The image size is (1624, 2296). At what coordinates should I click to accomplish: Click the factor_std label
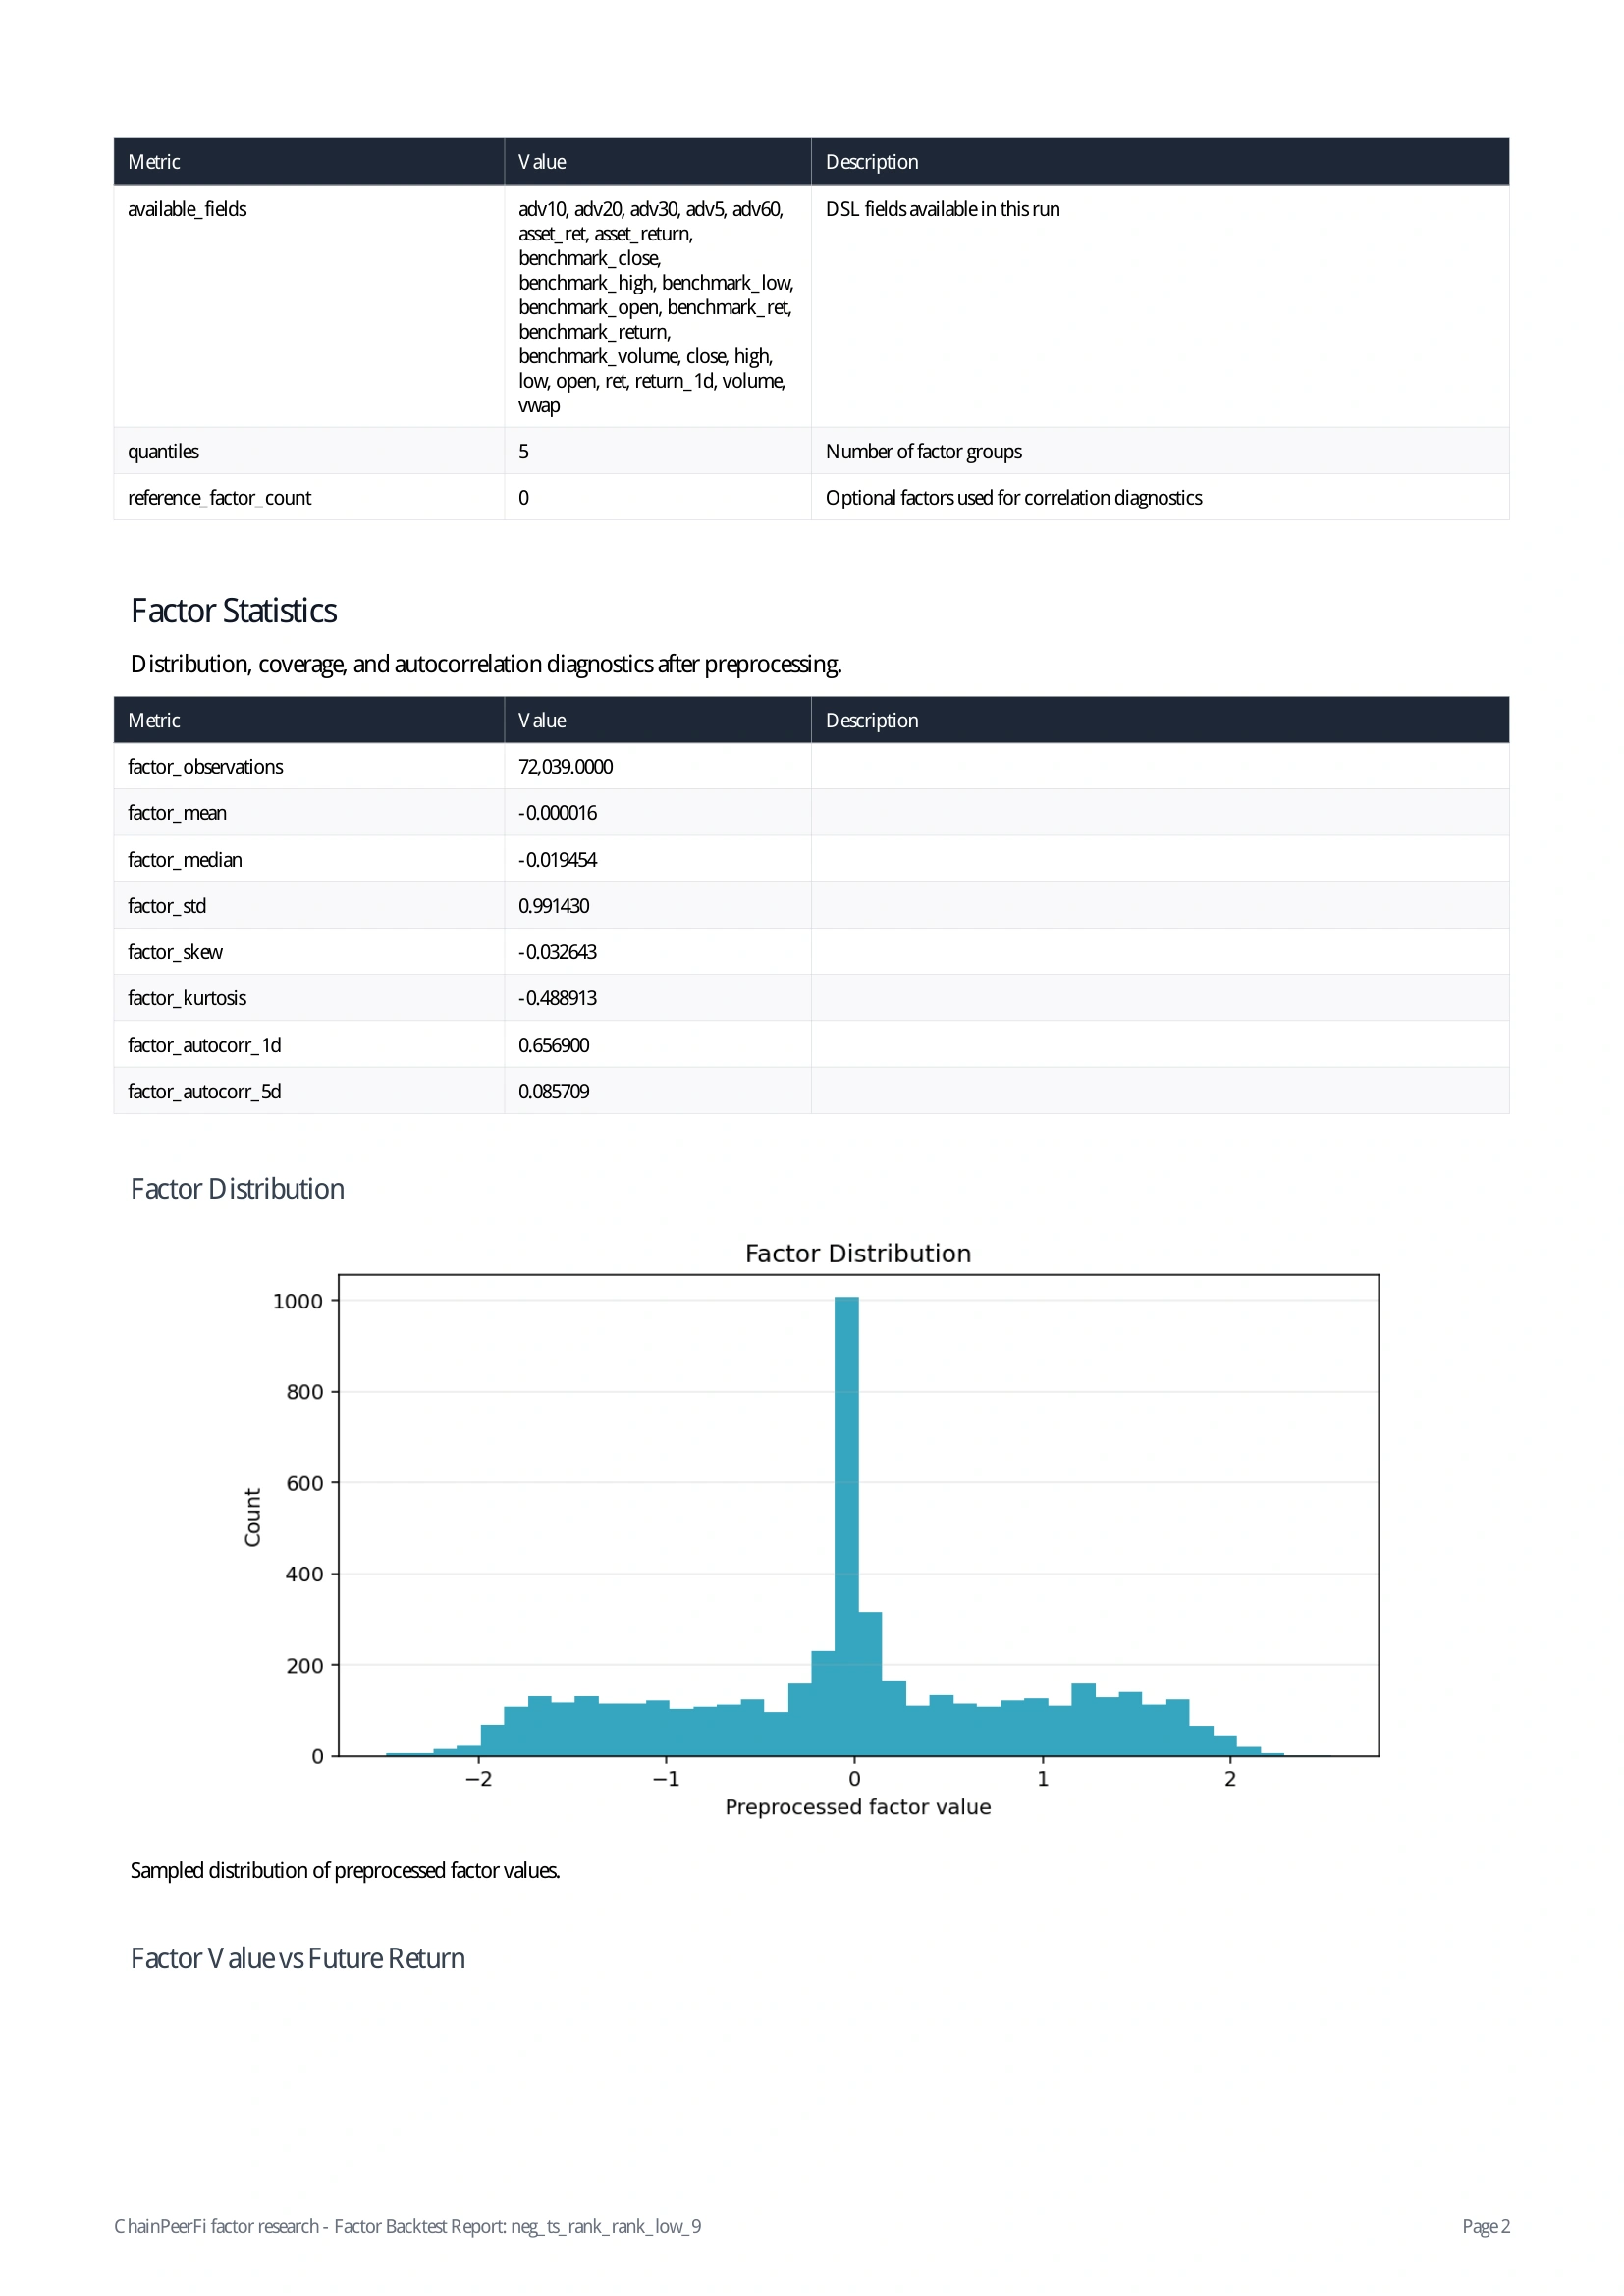click(x=167, y=905)
